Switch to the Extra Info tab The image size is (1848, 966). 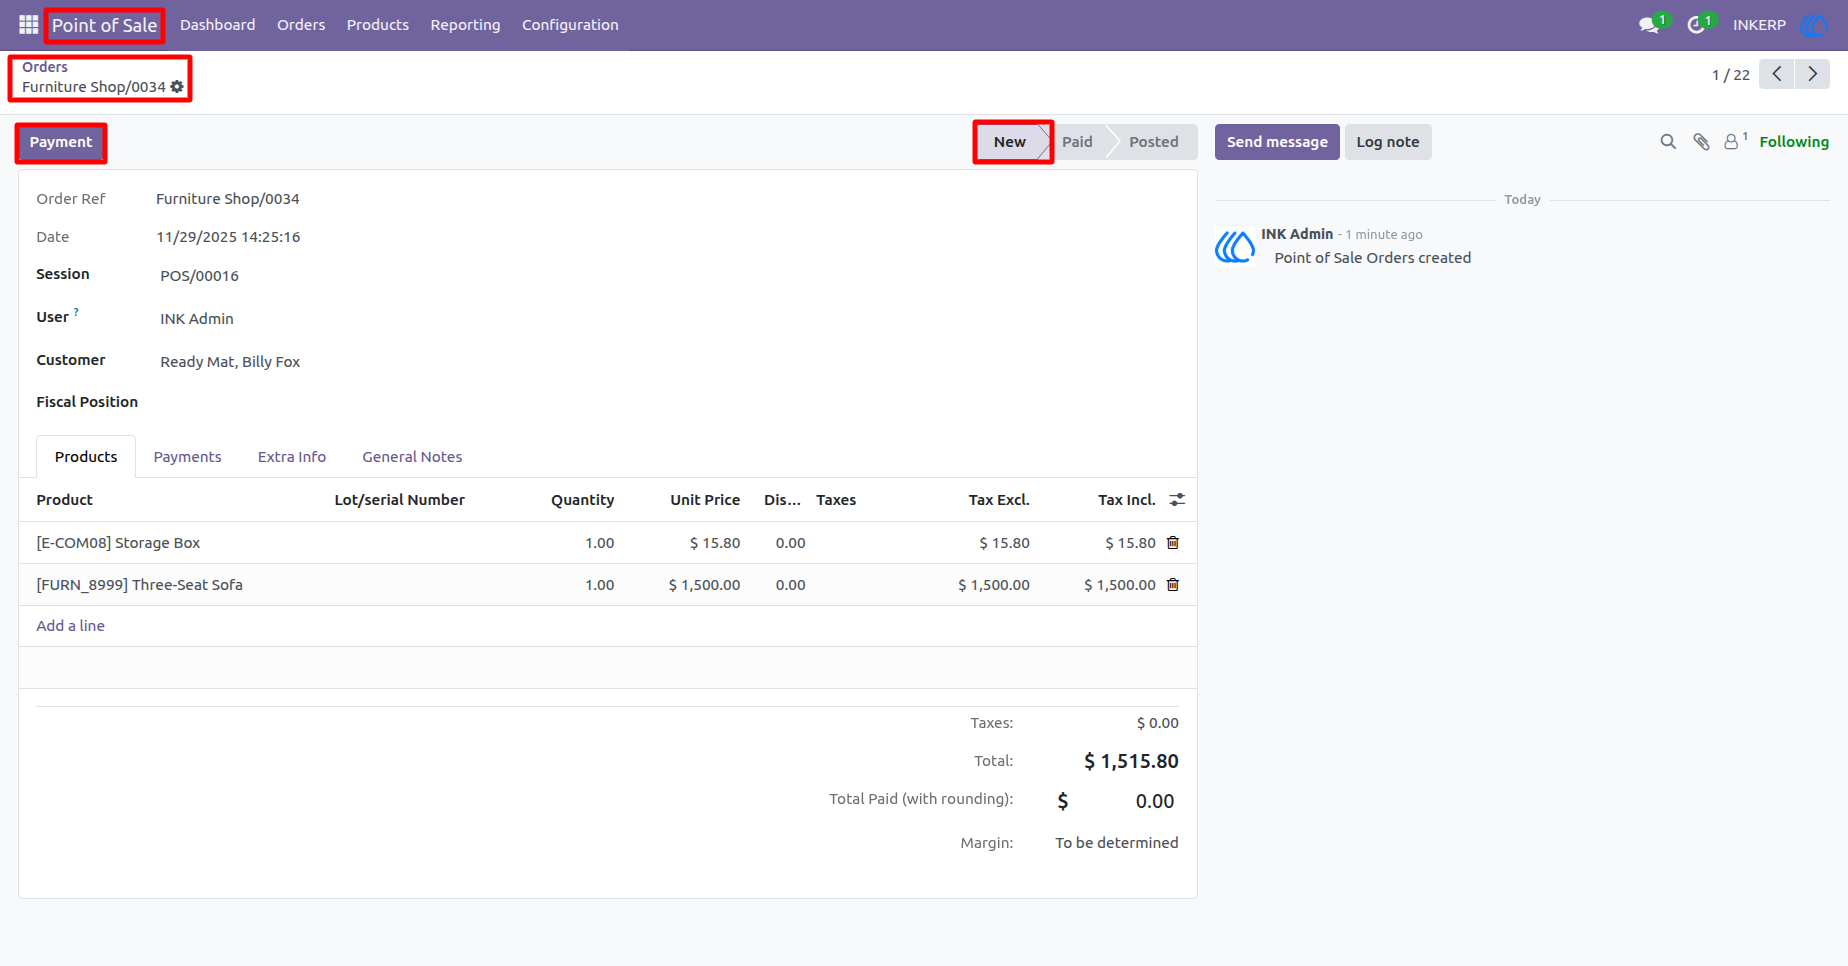pos(292,457)
